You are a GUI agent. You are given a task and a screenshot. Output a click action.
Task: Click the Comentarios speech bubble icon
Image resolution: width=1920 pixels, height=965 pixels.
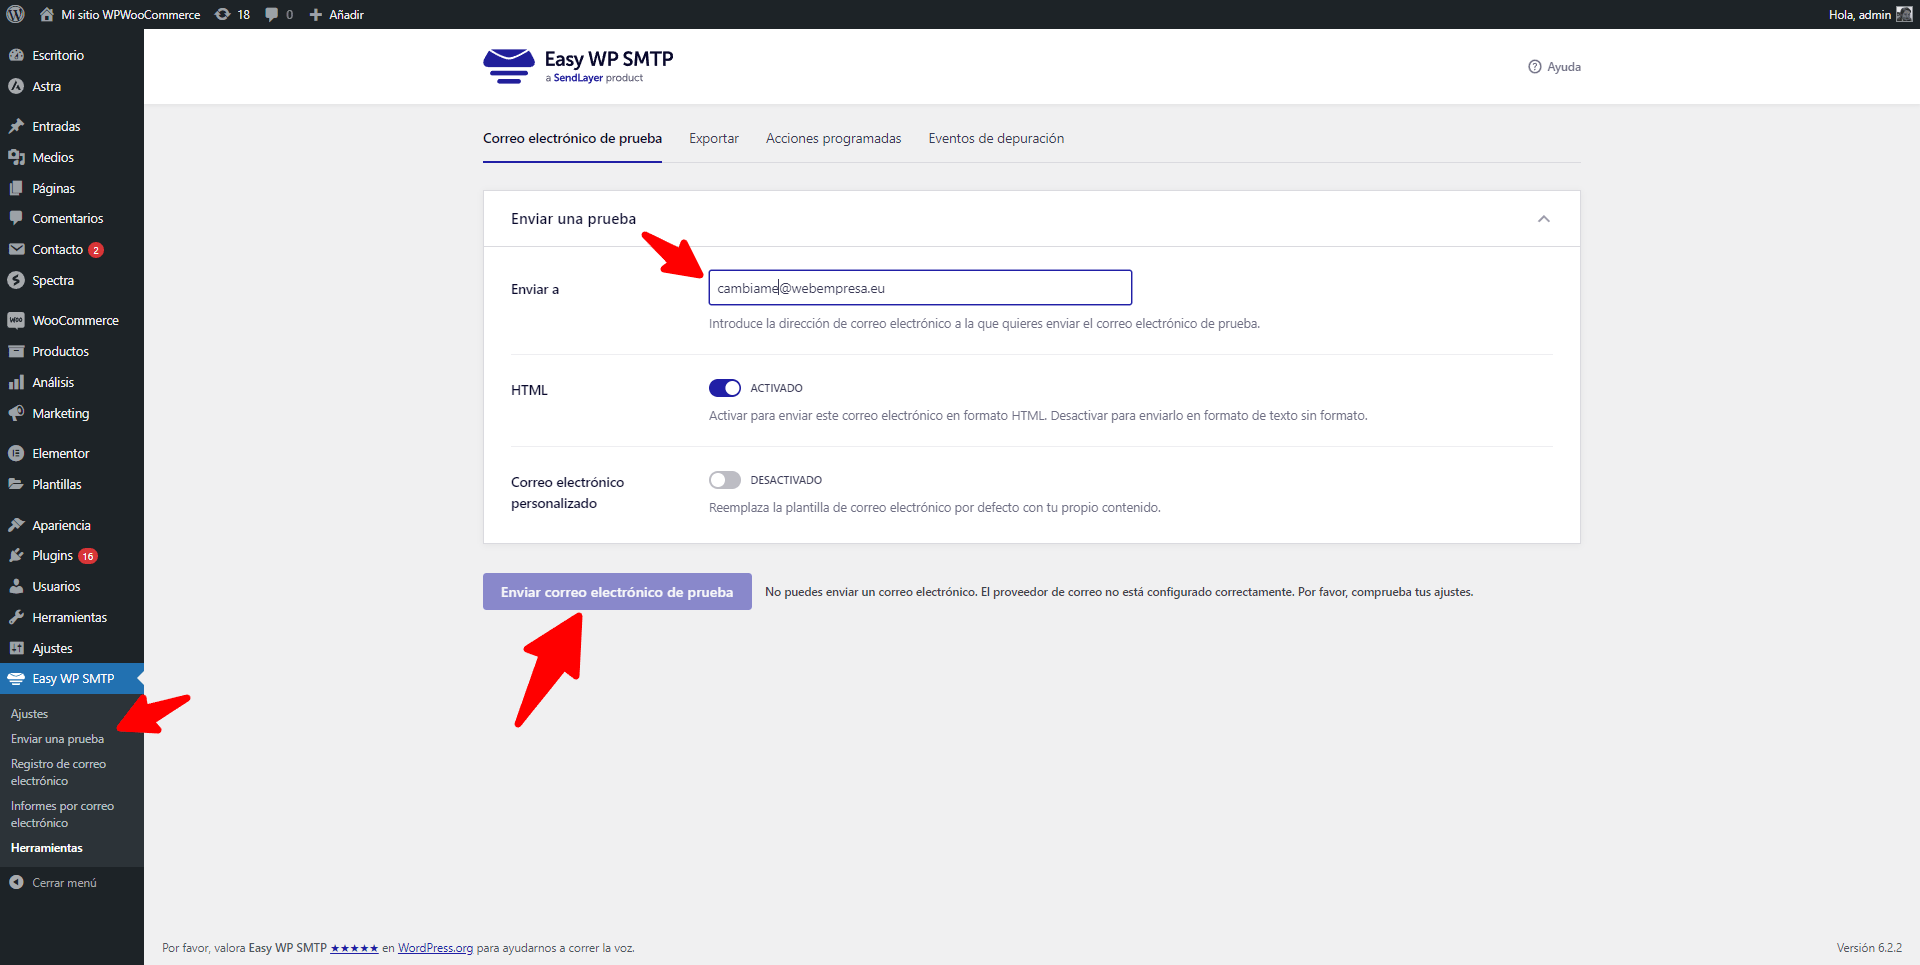click(x=16, y=218)
